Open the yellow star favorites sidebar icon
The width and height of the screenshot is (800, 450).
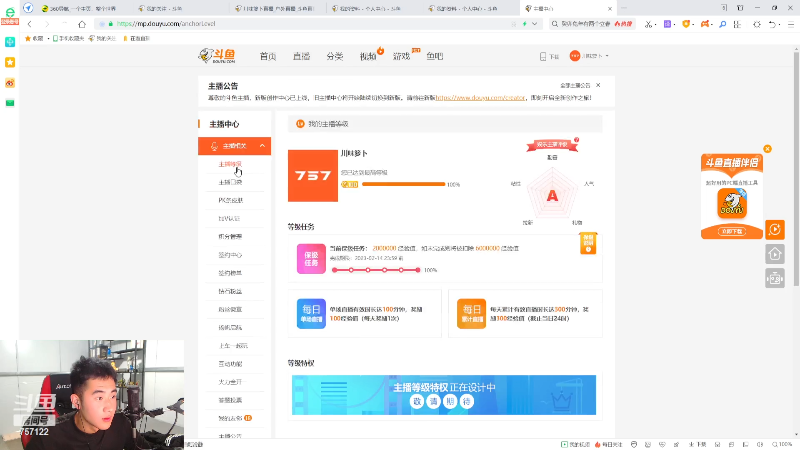(10, 62)
